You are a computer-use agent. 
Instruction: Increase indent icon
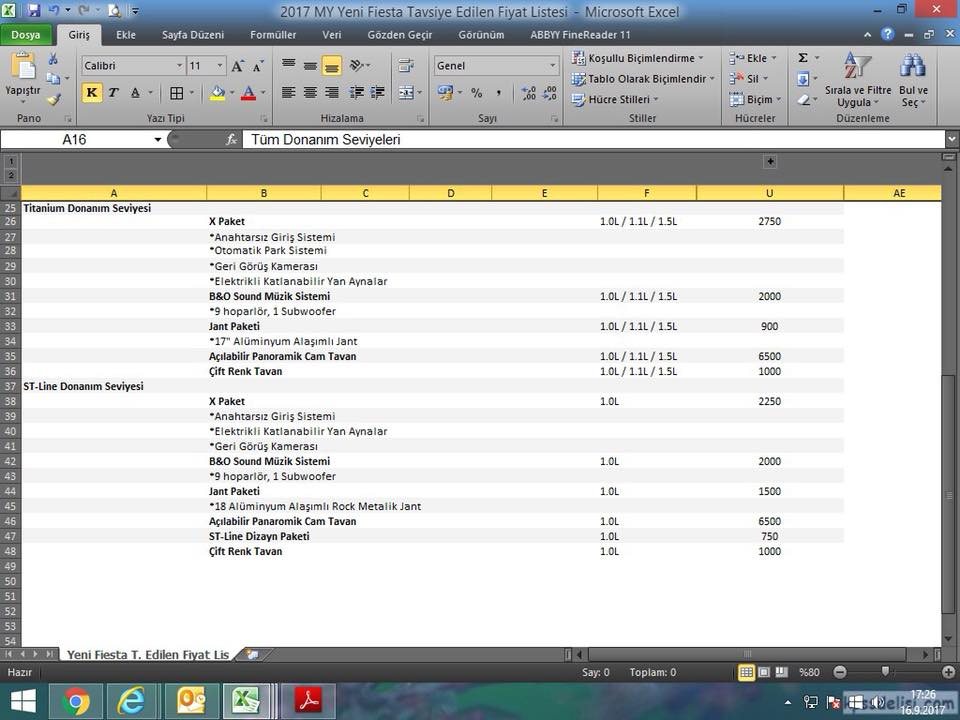[378, 92]
